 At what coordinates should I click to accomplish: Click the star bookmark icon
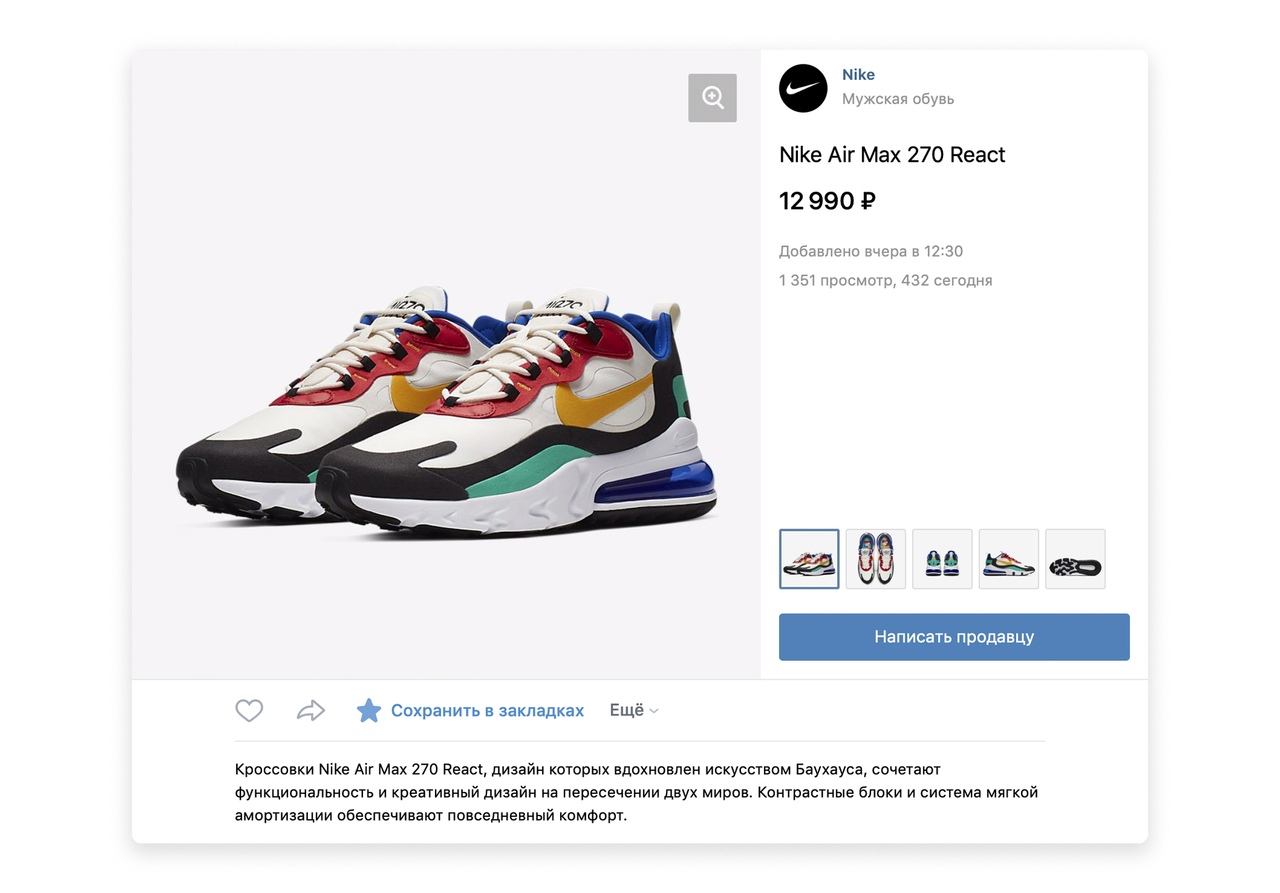click(x=369, y=711)
